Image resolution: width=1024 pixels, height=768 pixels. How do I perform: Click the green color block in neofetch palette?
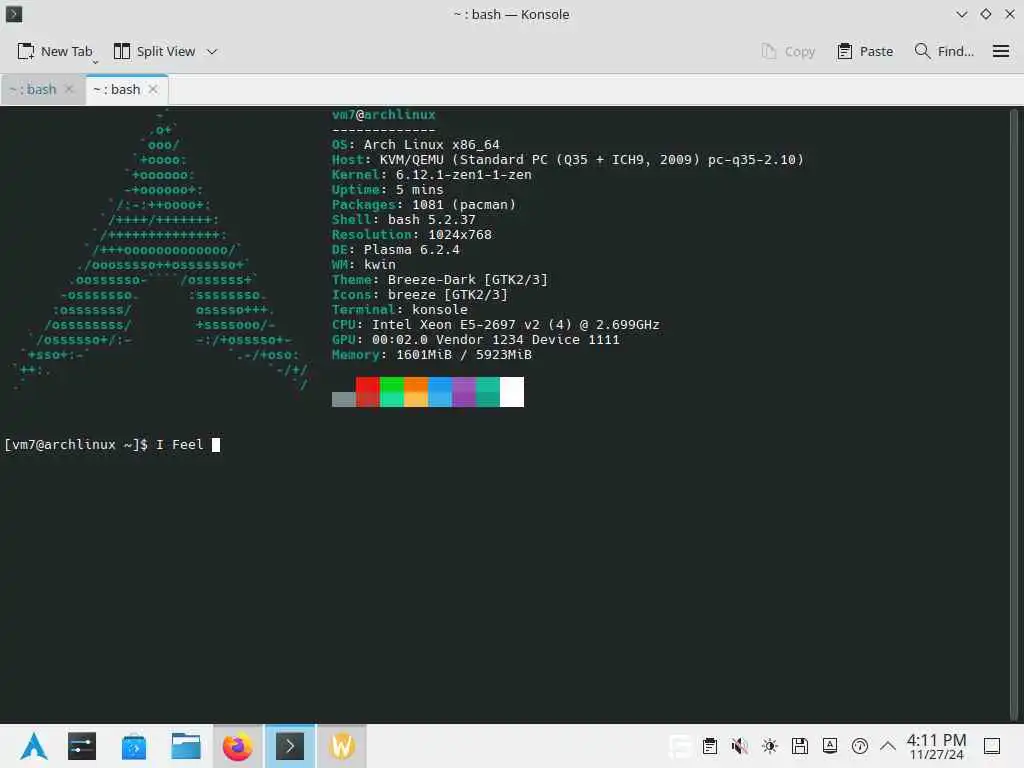[392, 392]
